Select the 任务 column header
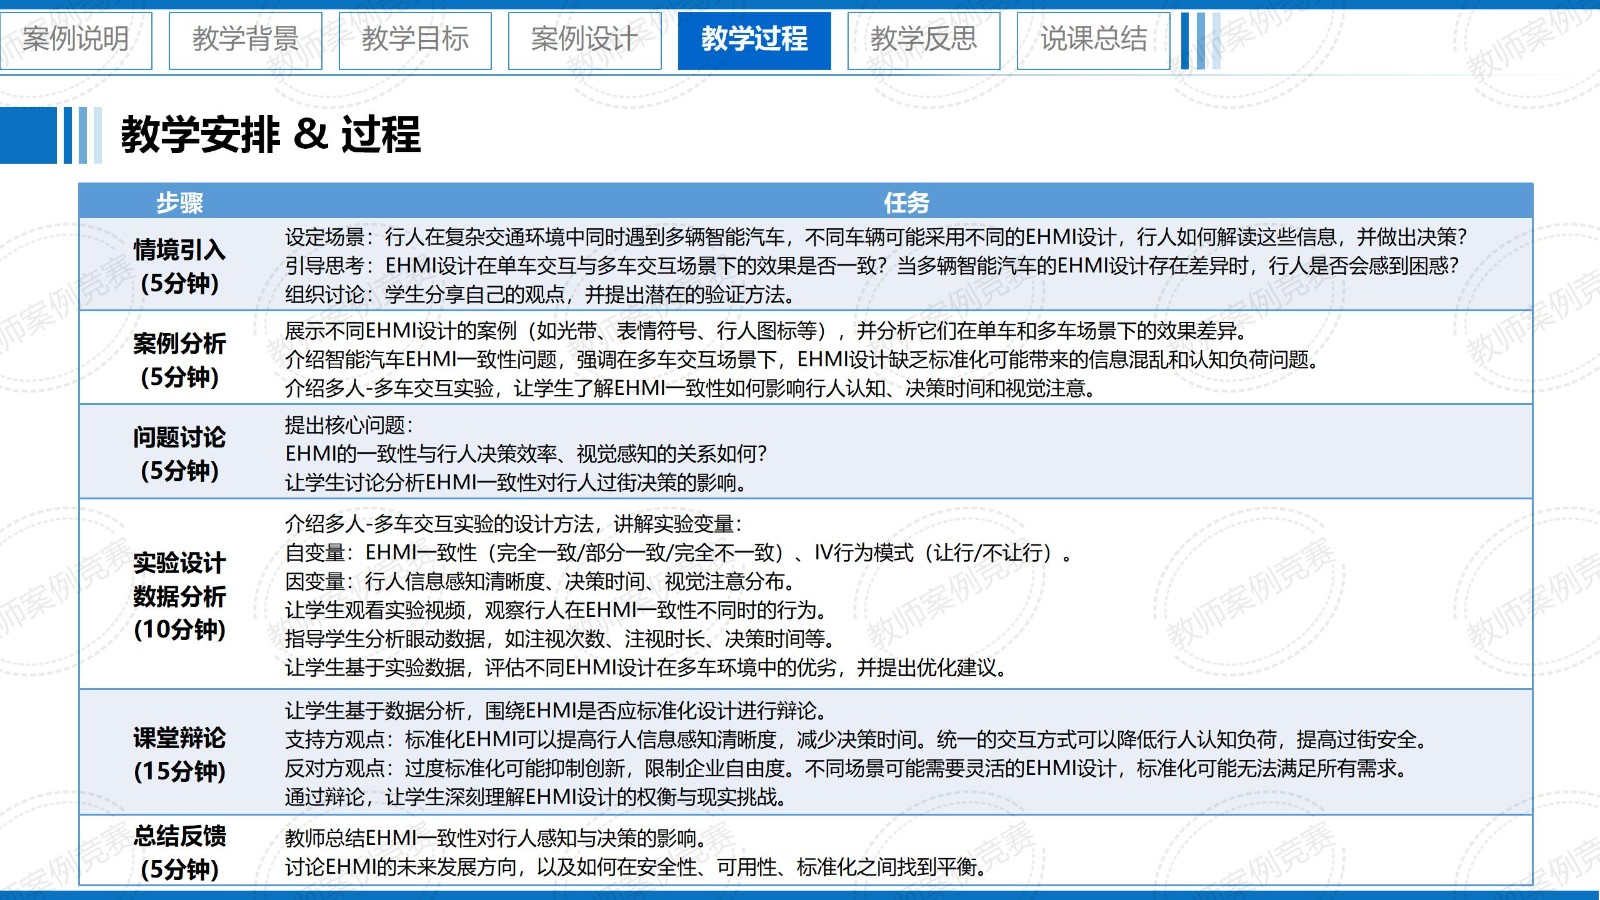Screen dimensions: 1600x900 [906, 203]
